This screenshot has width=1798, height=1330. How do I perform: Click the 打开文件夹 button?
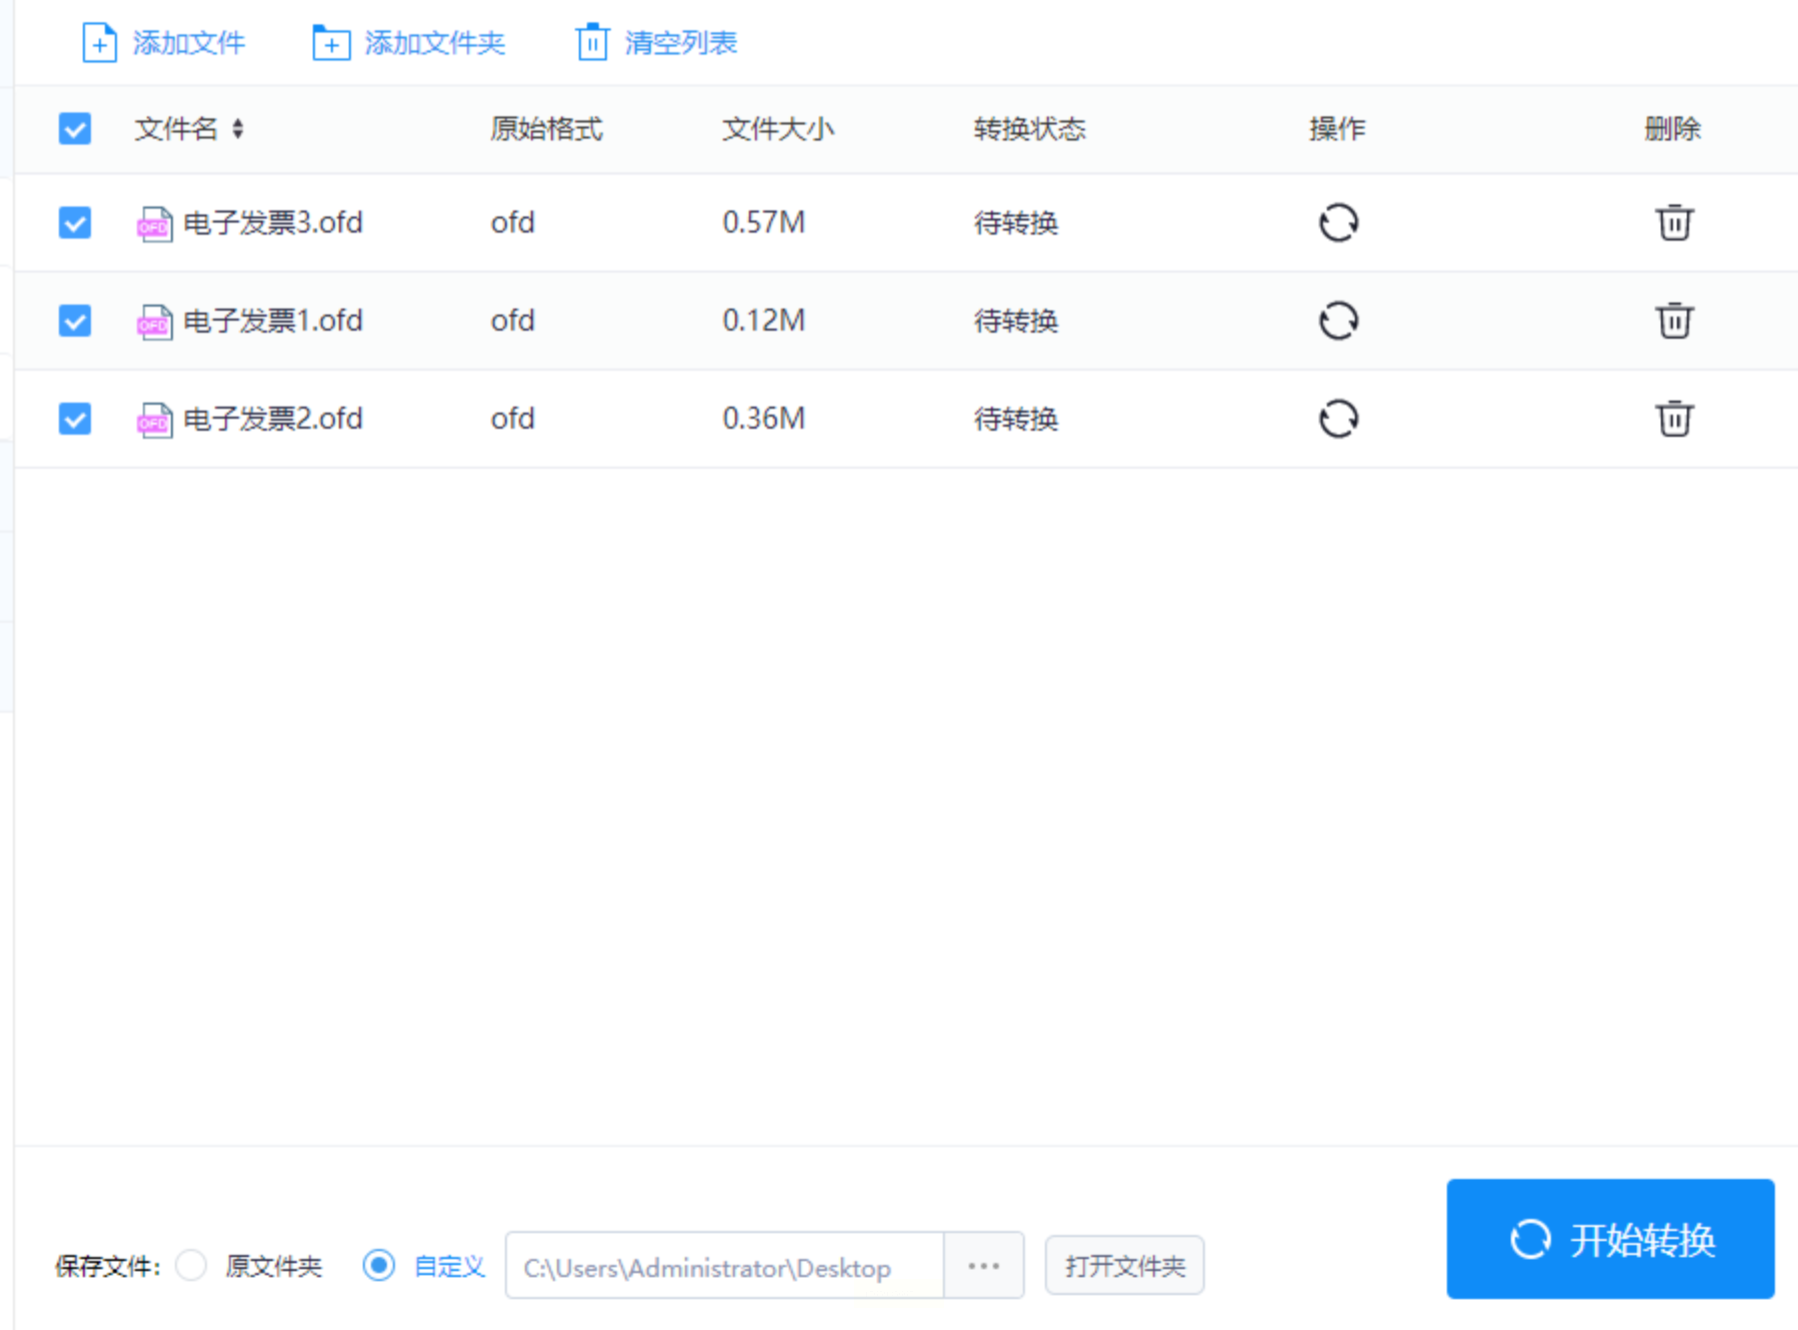click(x=1124, y=1266)
